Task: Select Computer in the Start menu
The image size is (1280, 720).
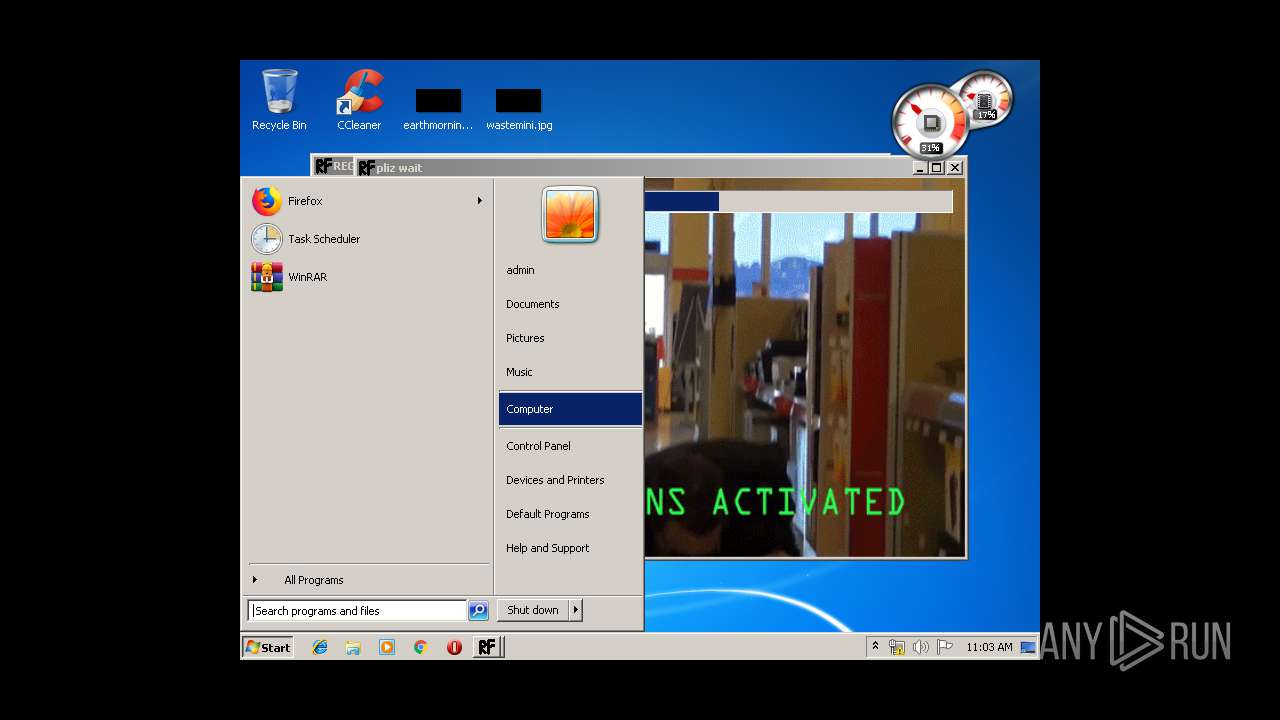Action: [x=570, y=409]
